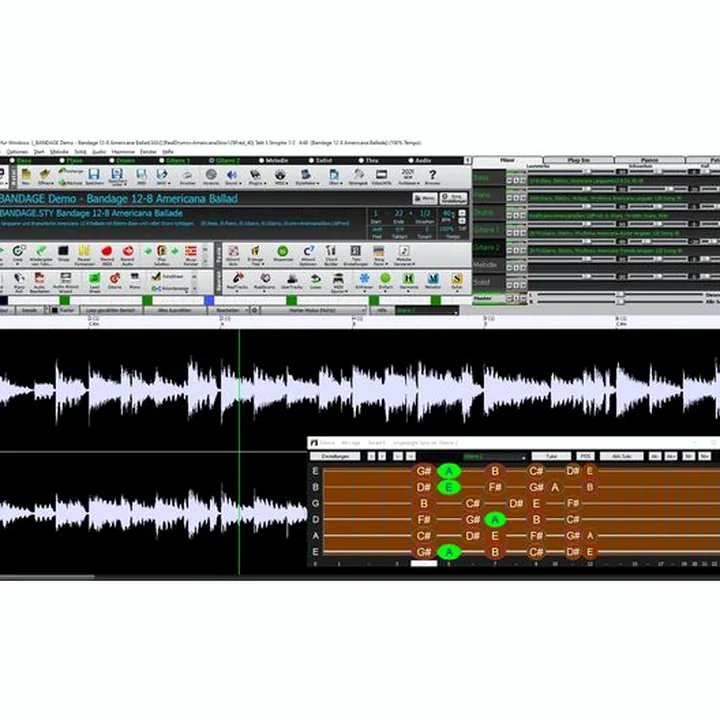Select the Piano track radio button
Viewport: 720px width, 720px height.
pyautogui.click(x=62, y=161)
